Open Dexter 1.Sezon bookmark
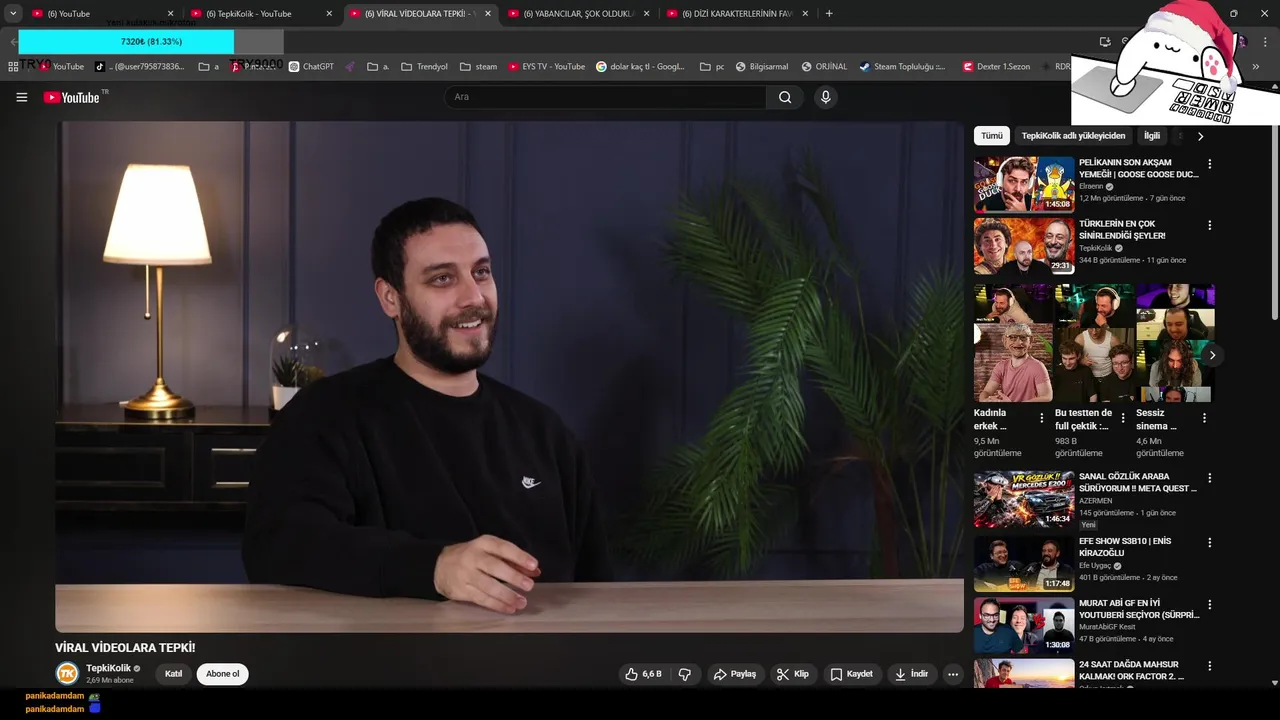The width and height of the screenshot is (1280, 720). [996, 67]
